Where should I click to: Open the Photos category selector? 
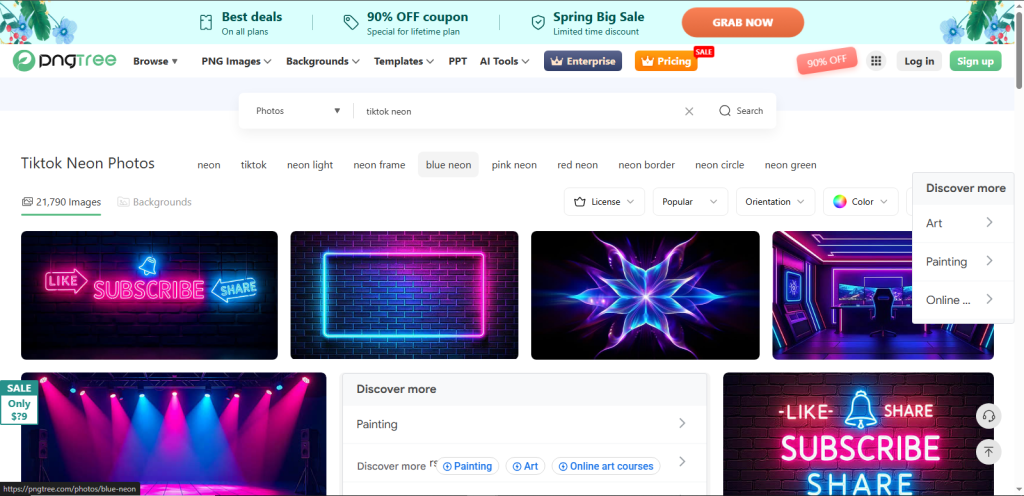[298, 111]
